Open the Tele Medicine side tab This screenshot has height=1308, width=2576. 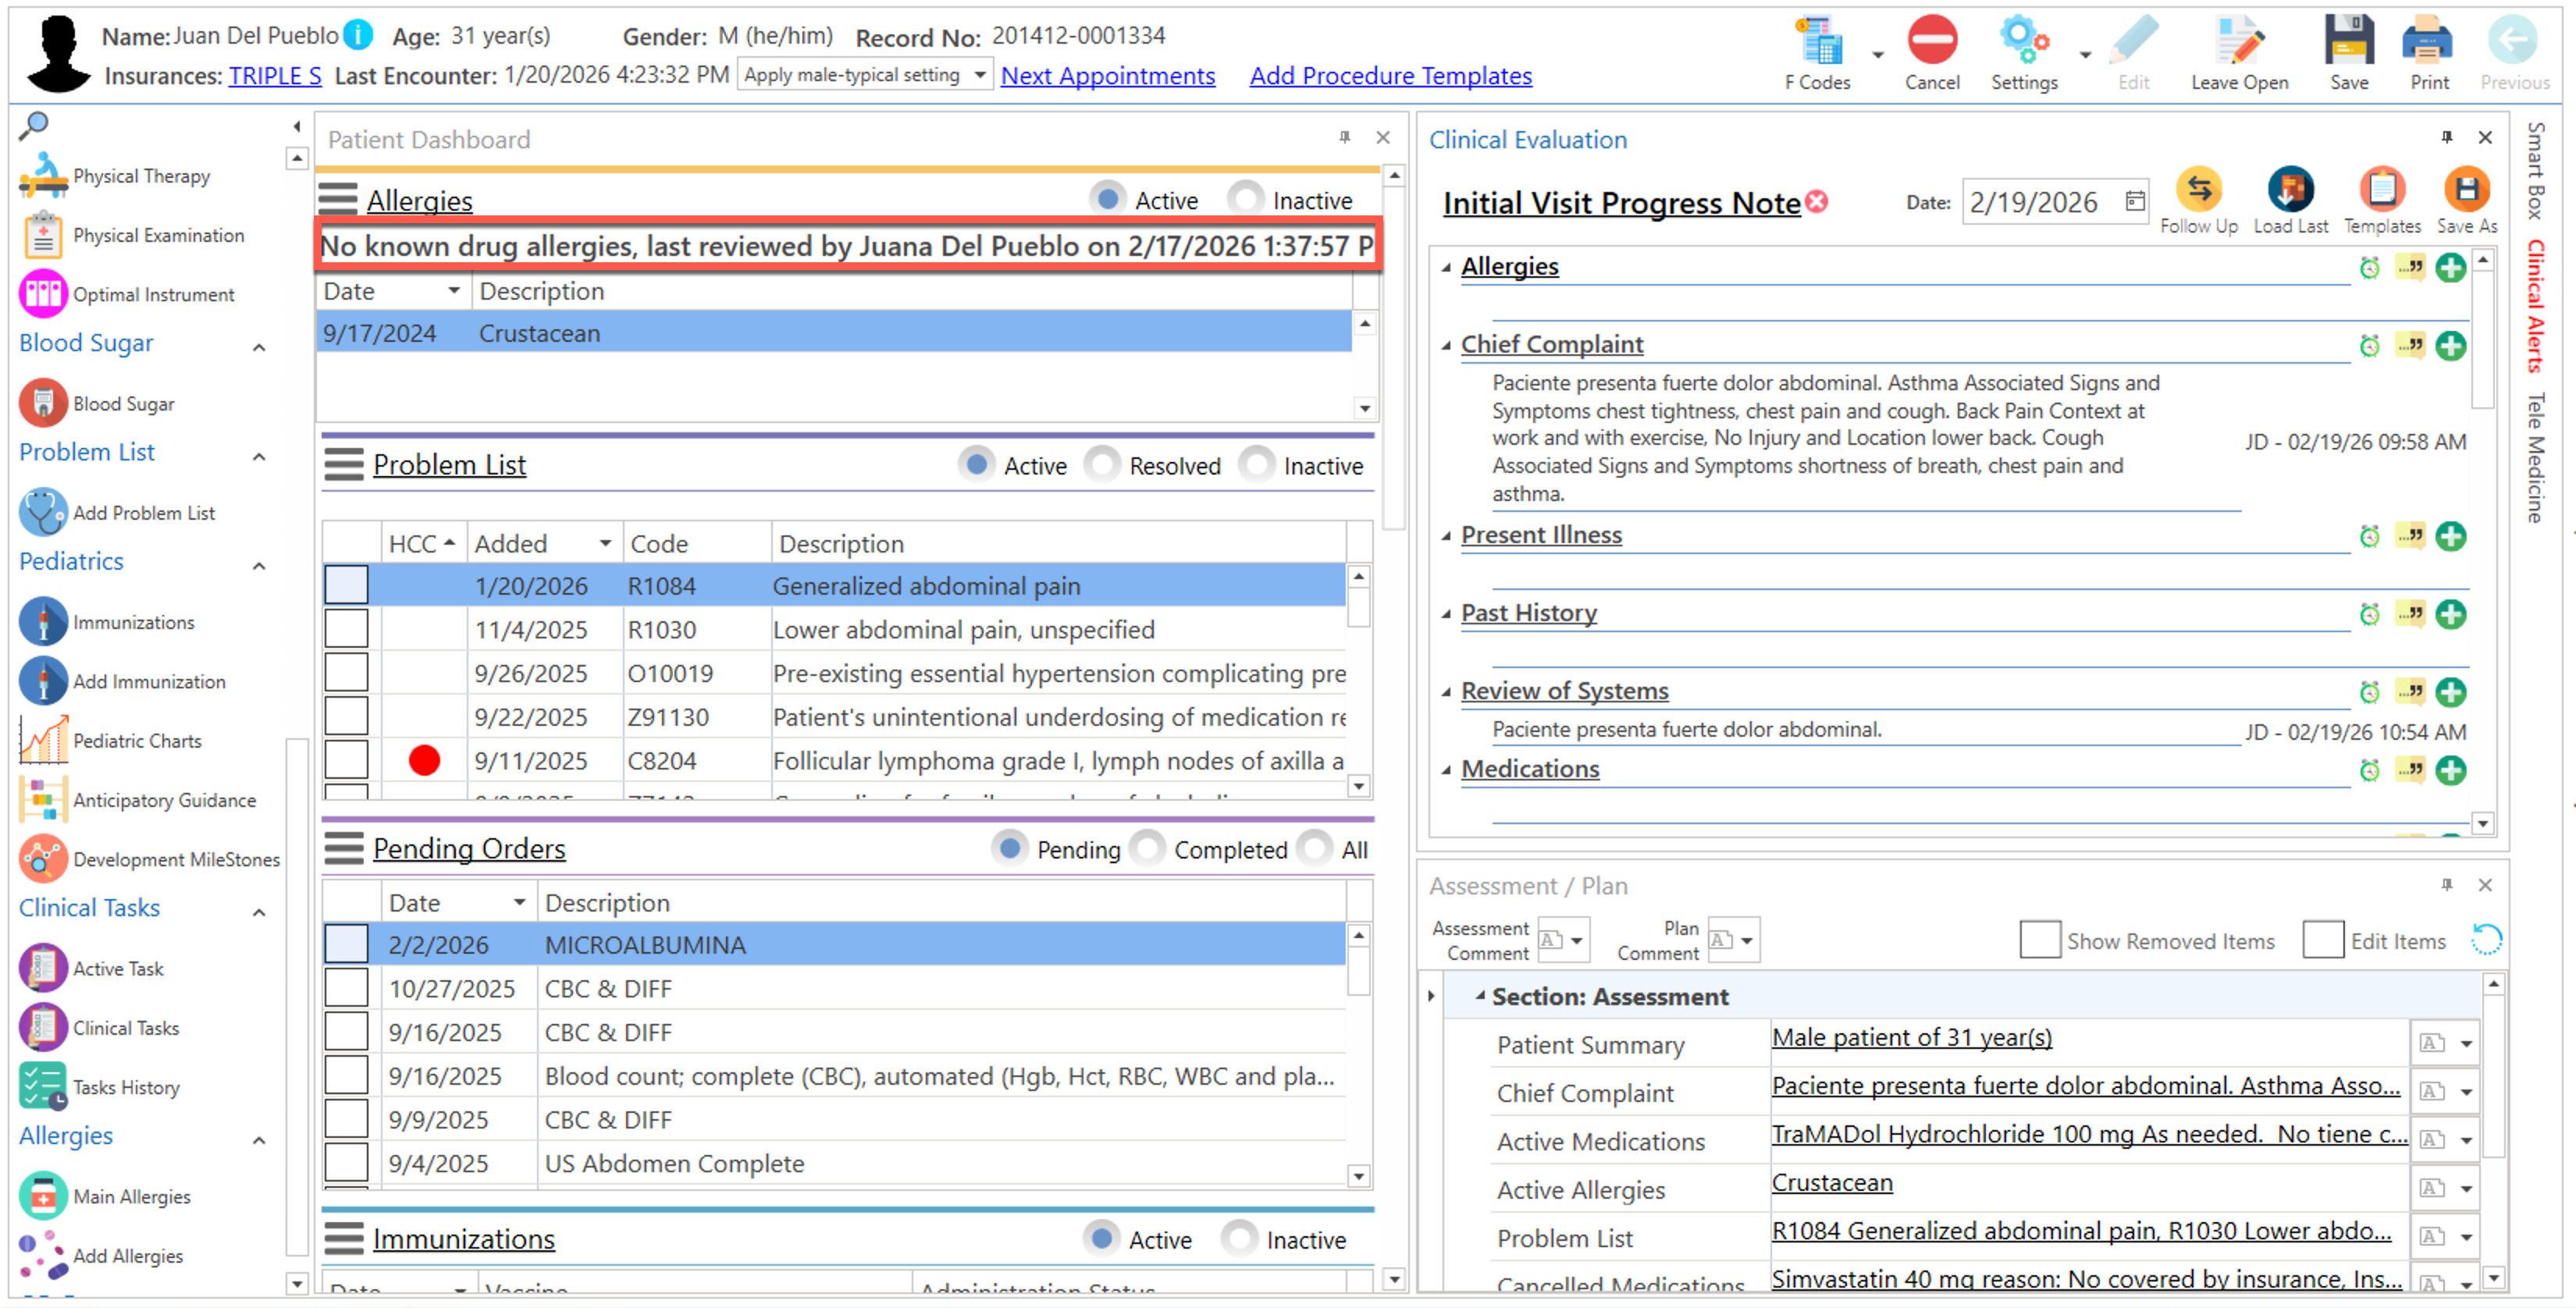click(x=2536, y=457)
